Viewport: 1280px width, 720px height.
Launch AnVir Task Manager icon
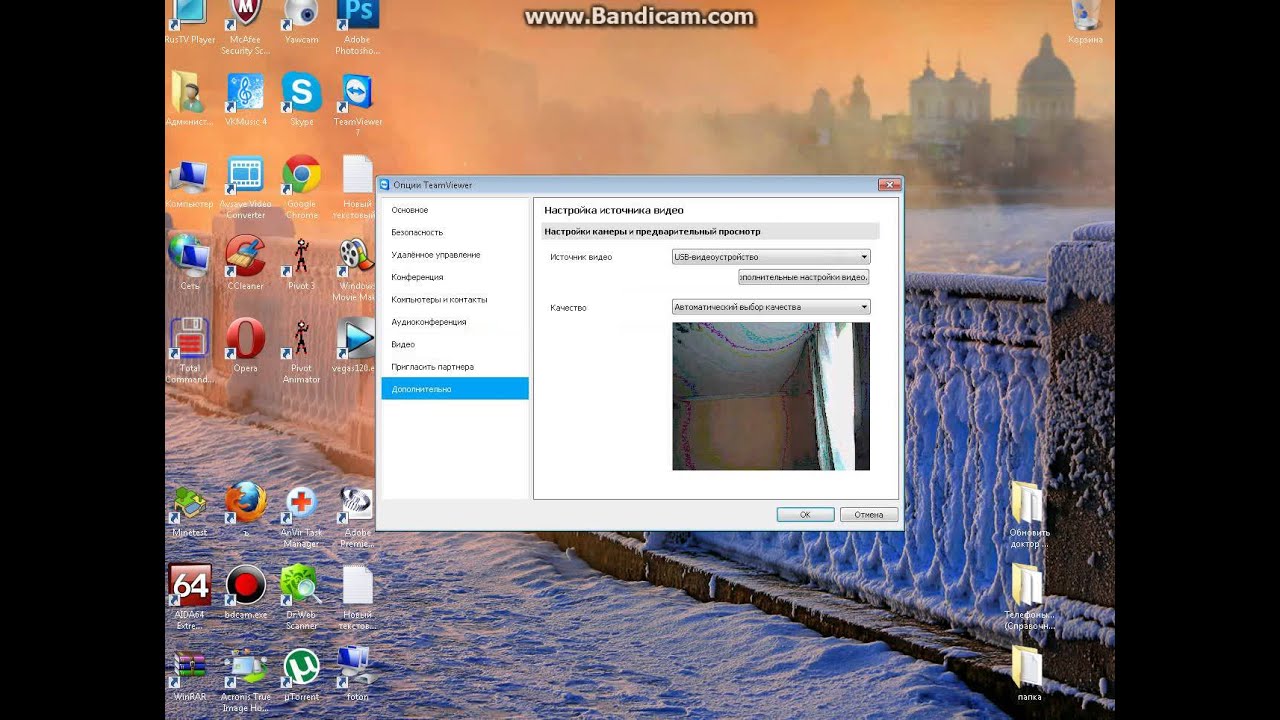pos(301,516)
